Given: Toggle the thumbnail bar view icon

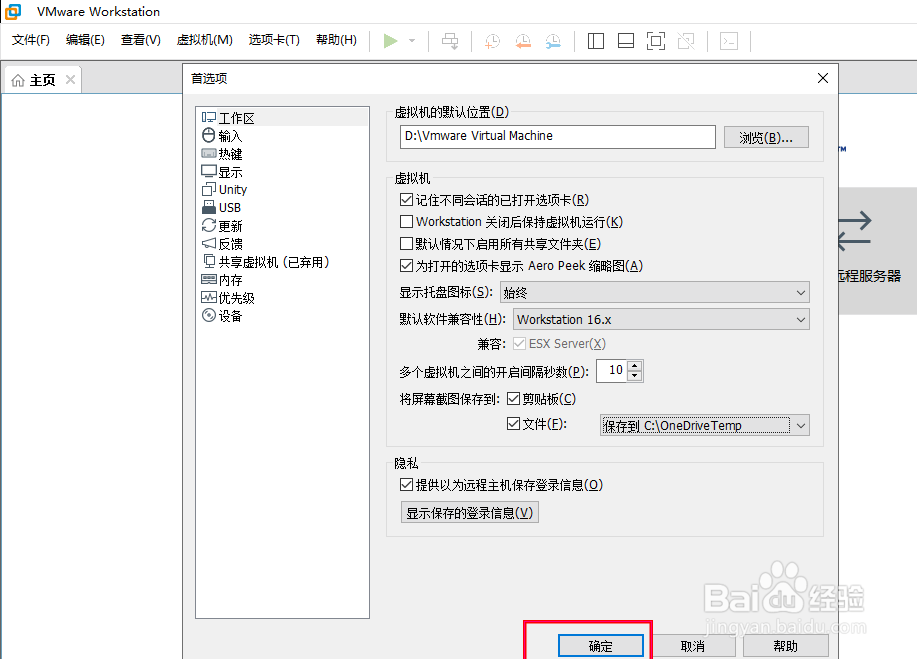Looking at the screenshot, I should pyautogui.click(x=626, y=40).
